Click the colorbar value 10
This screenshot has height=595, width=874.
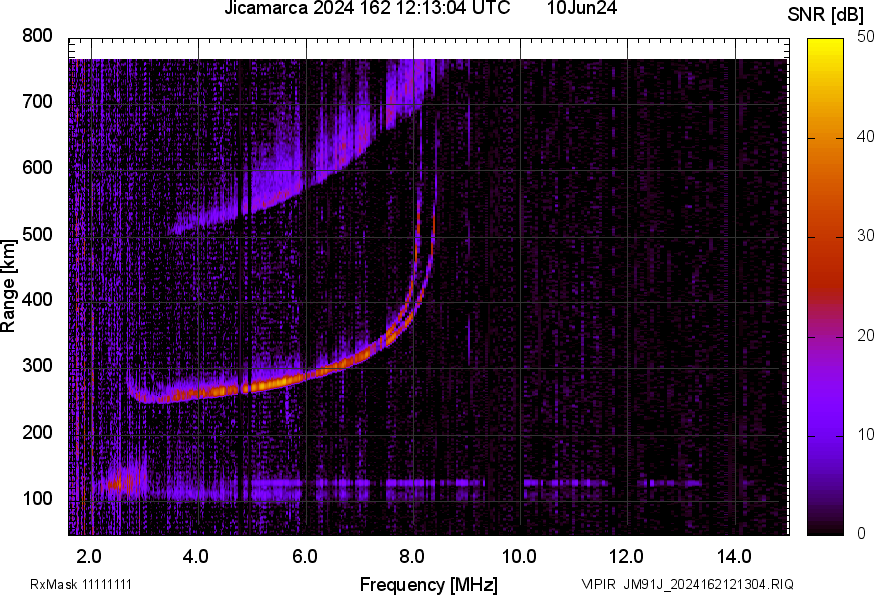[x=865, y=434]
